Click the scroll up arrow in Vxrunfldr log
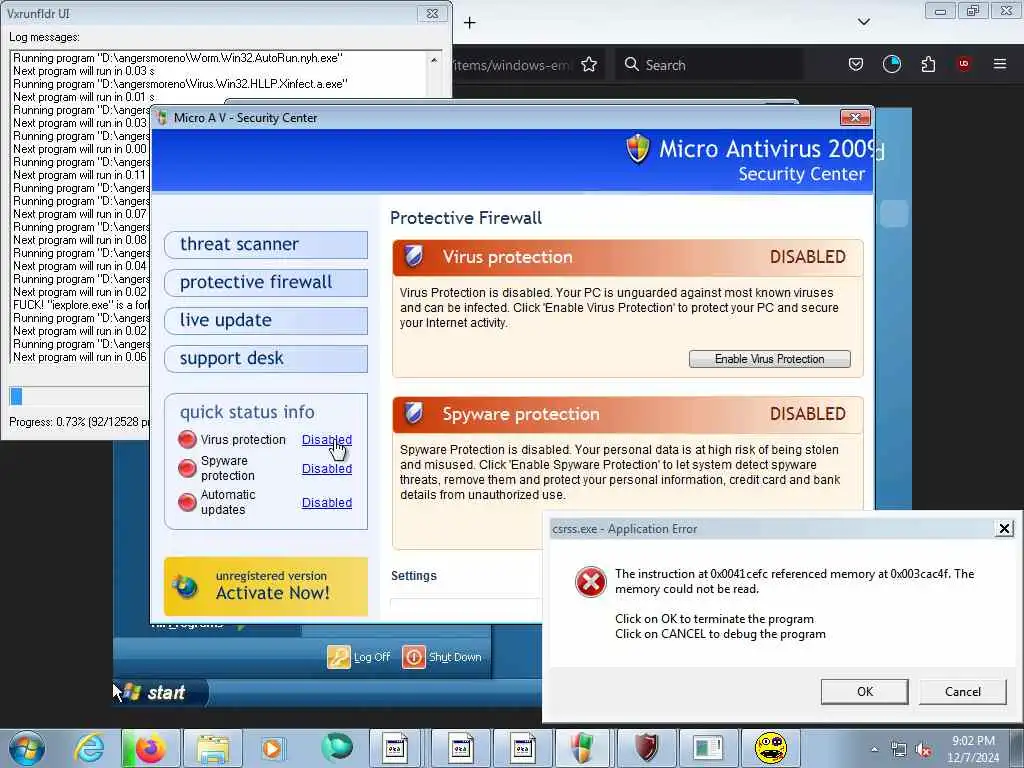The width and height of the screenshot is (1024, 768). (434, 60)
